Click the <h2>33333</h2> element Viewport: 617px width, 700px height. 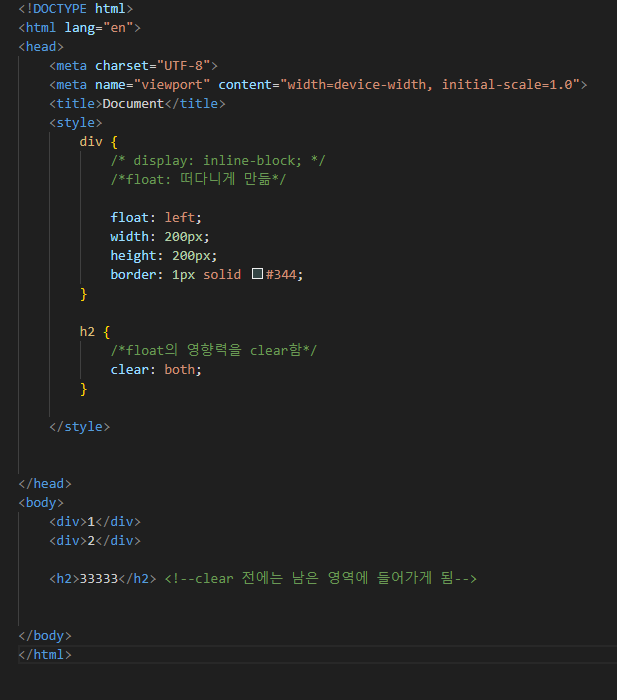[x=103, y=579]
